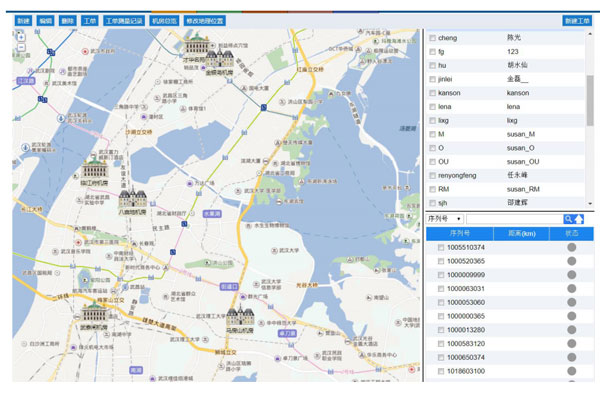Zoom out on the map

point(21,47)
